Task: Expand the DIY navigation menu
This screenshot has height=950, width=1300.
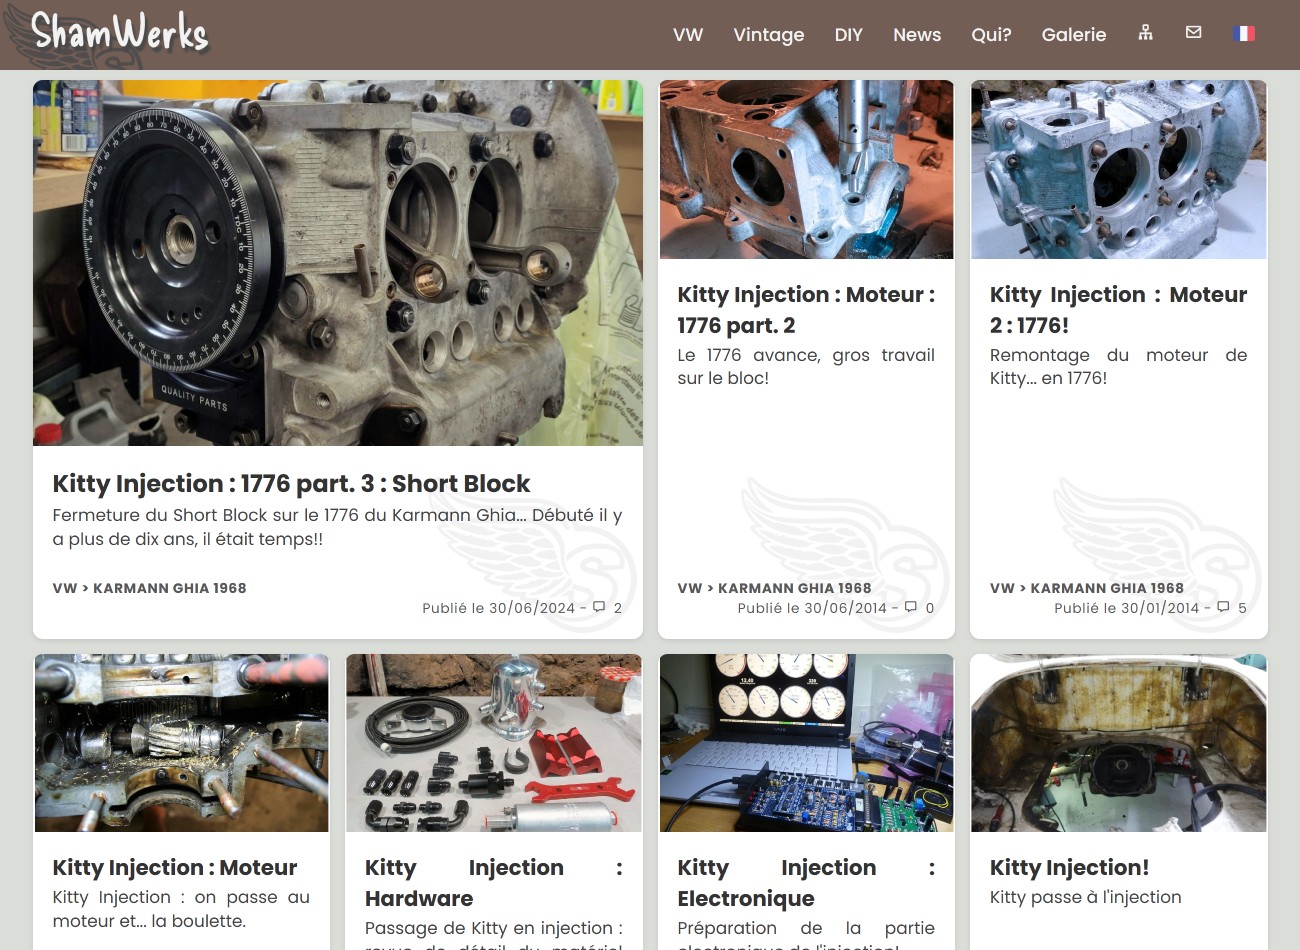Action: pyautogui.click(x=848, y=35)
